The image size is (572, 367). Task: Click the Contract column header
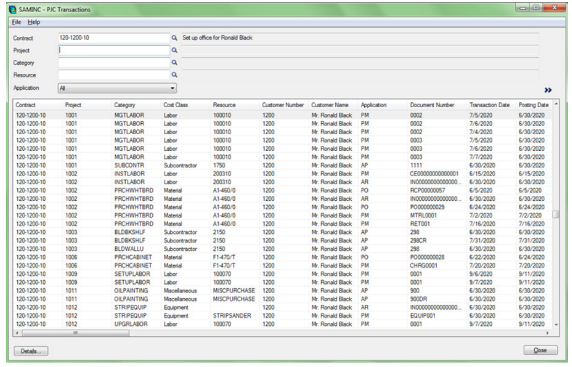[38, 105]
